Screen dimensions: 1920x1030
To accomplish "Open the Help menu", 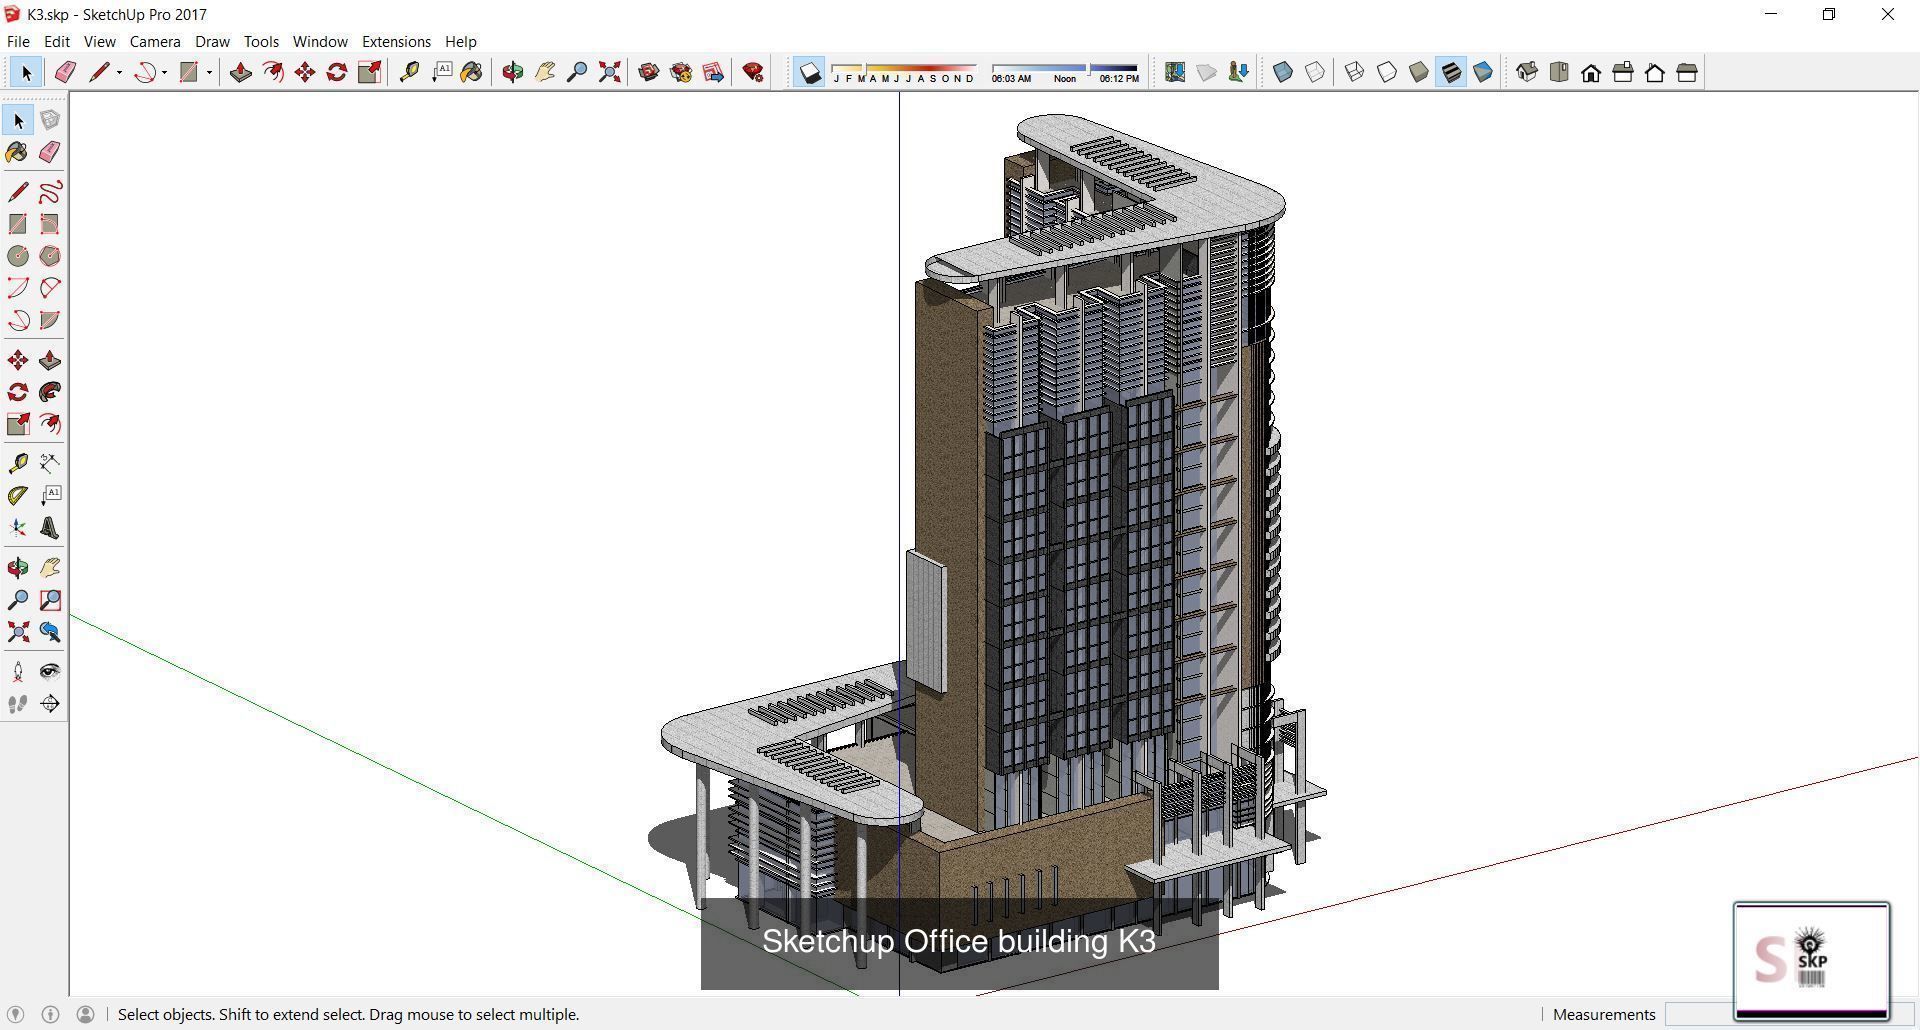I will [x=461, y=41].
